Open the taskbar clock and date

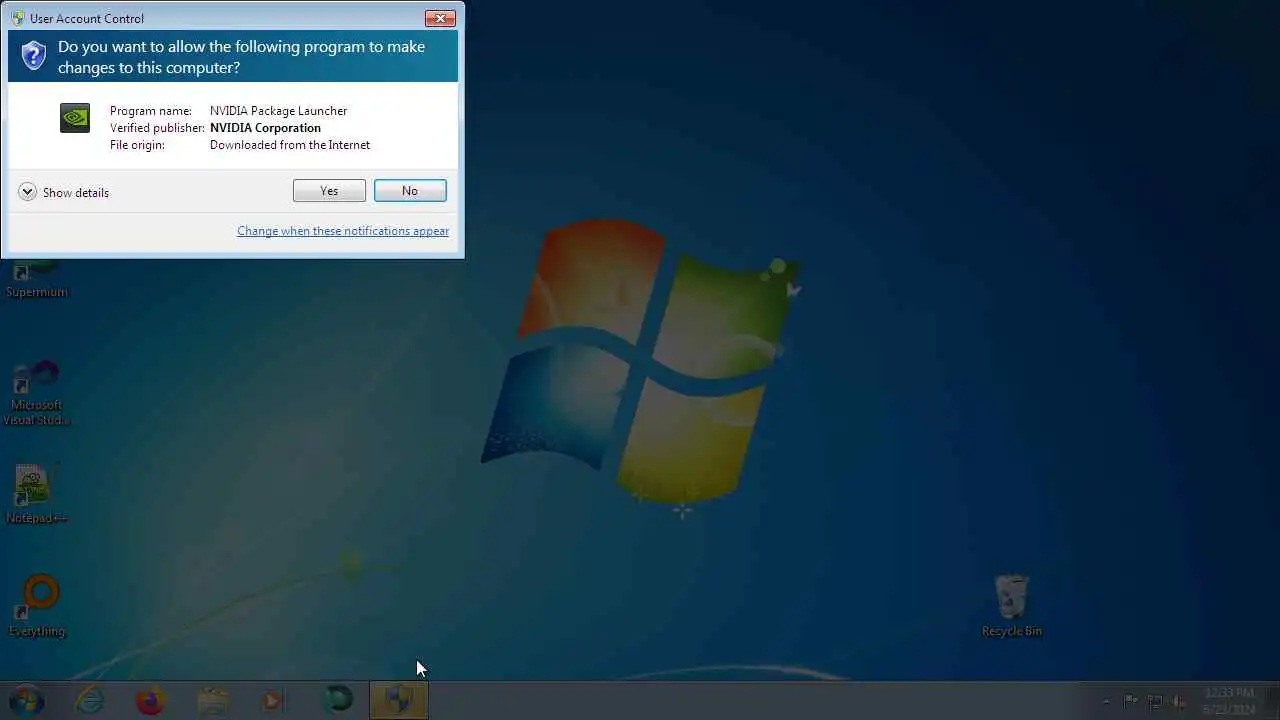pos(1229,700)
